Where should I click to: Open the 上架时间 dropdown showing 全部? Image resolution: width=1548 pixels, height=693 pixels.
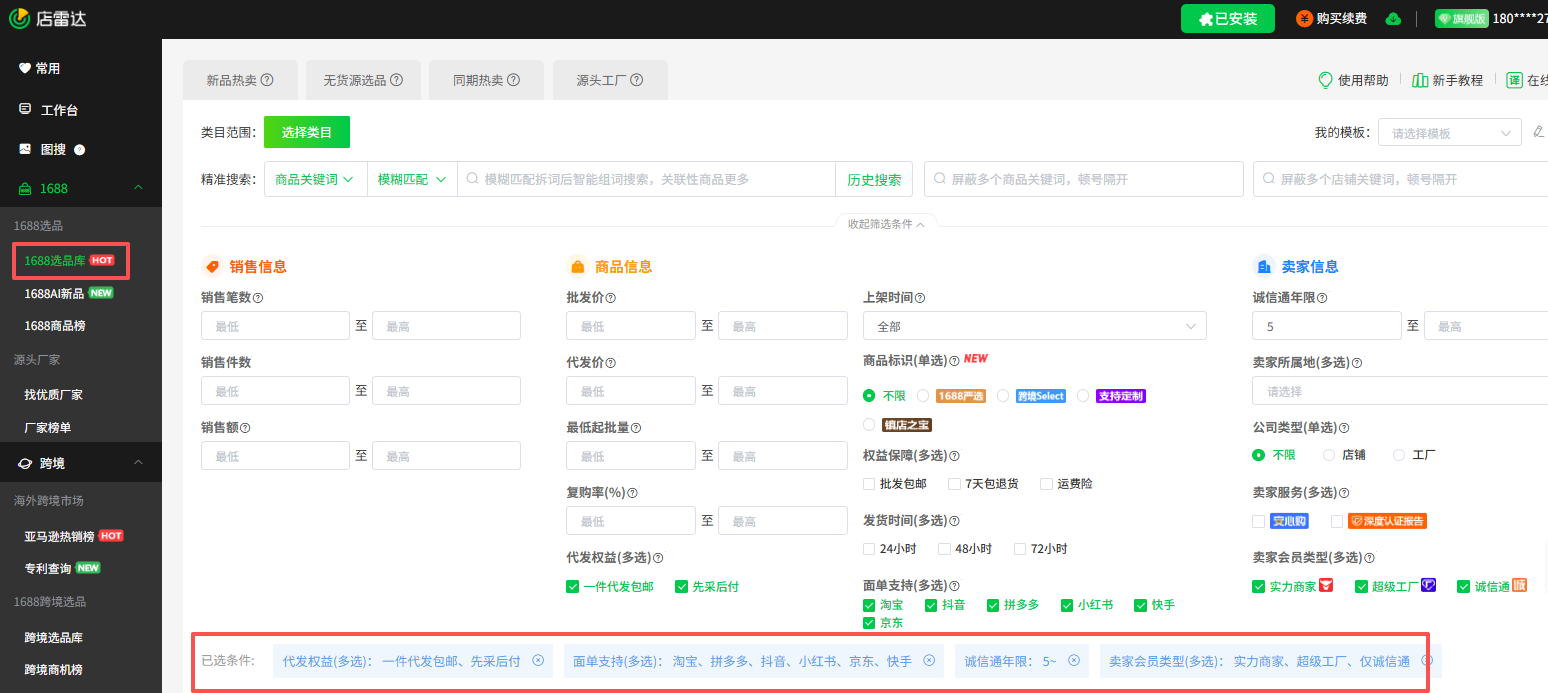pos(1034,325)
